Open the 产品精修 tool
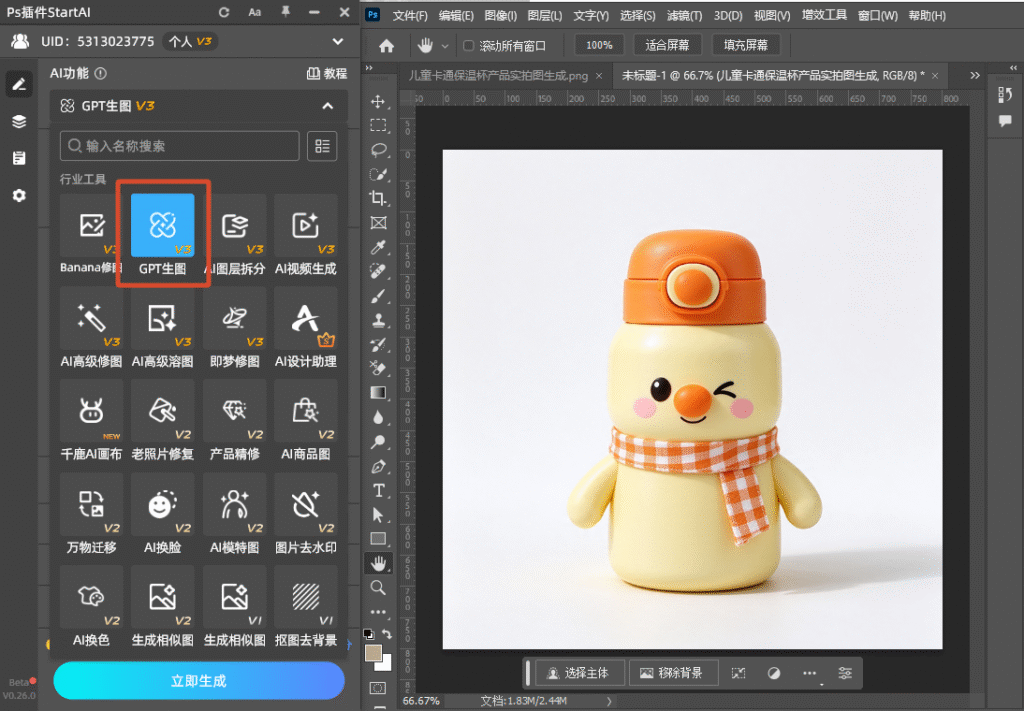This screenshot has width=1024, height=711. (x=234, y=421)
